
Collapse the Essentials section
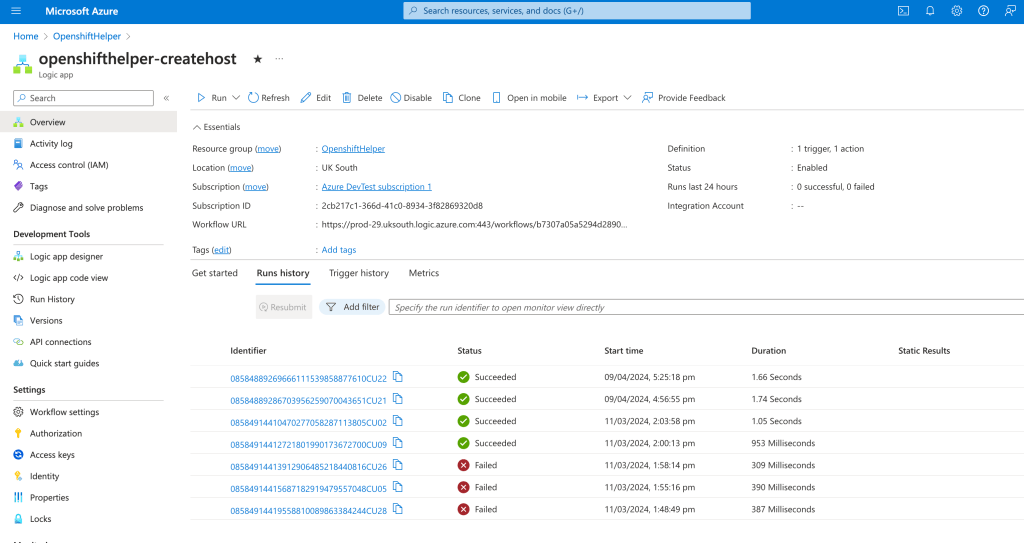pos(216,127)
